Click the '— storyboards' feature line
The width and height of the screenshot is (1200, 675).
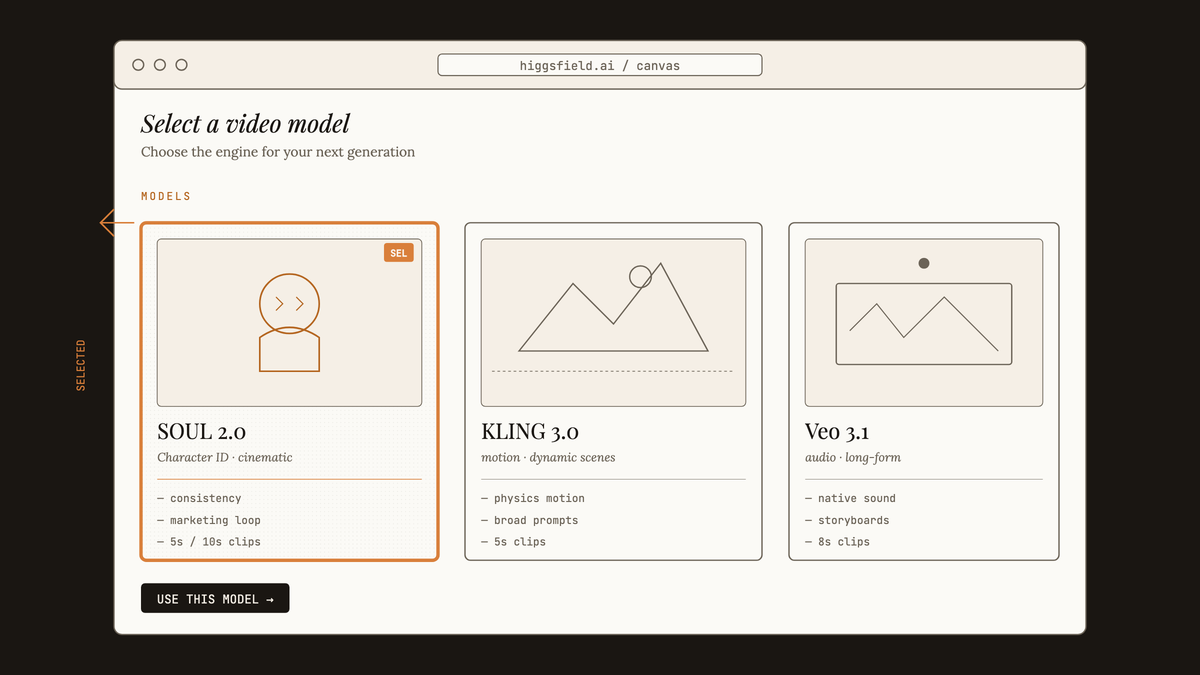(x=847, y=520)
